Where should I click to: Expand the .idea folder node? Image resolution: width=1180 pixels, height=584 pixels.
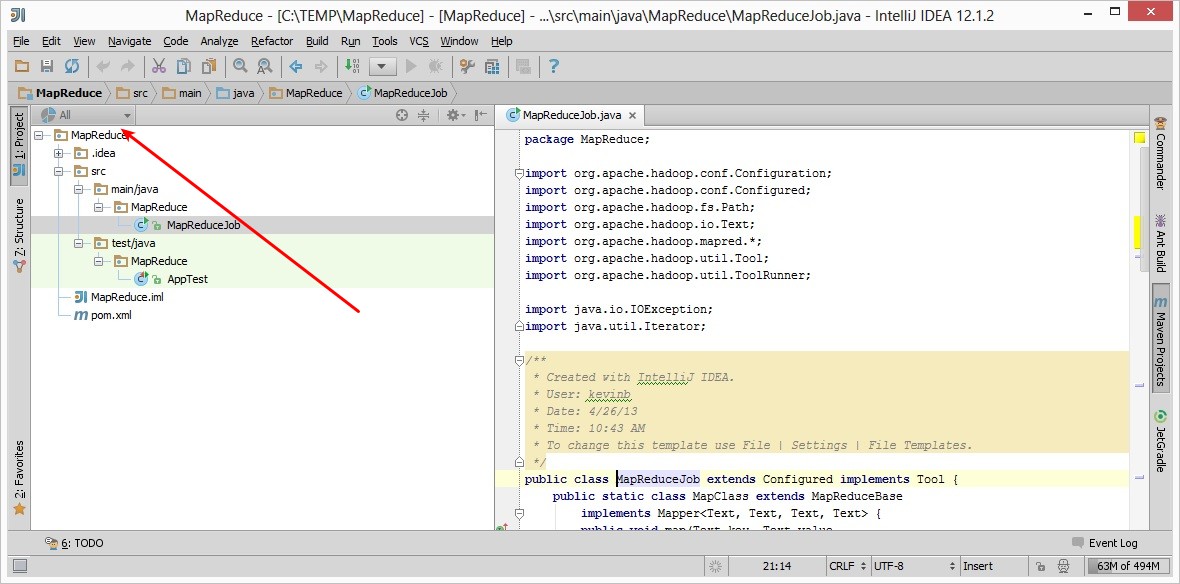coord(58,154)
